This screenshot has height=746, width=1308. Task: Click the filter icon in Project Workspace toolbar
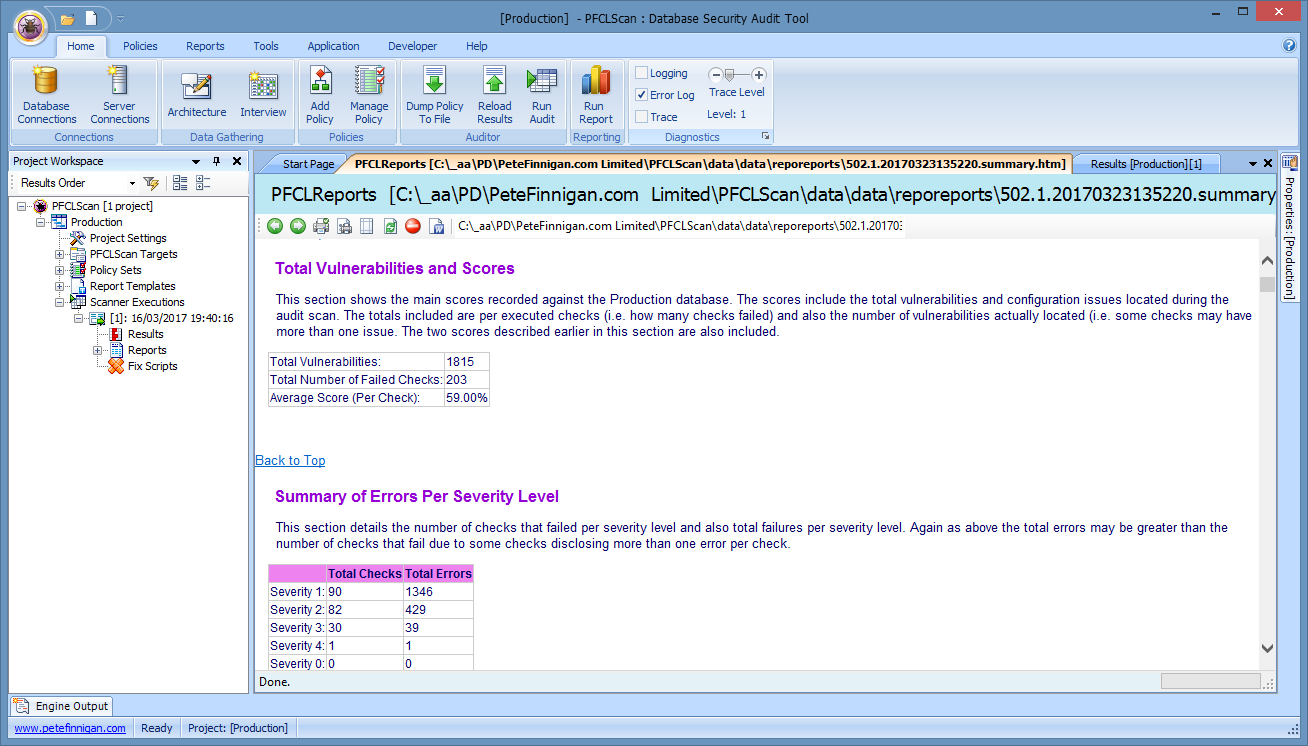pos(151,183)
